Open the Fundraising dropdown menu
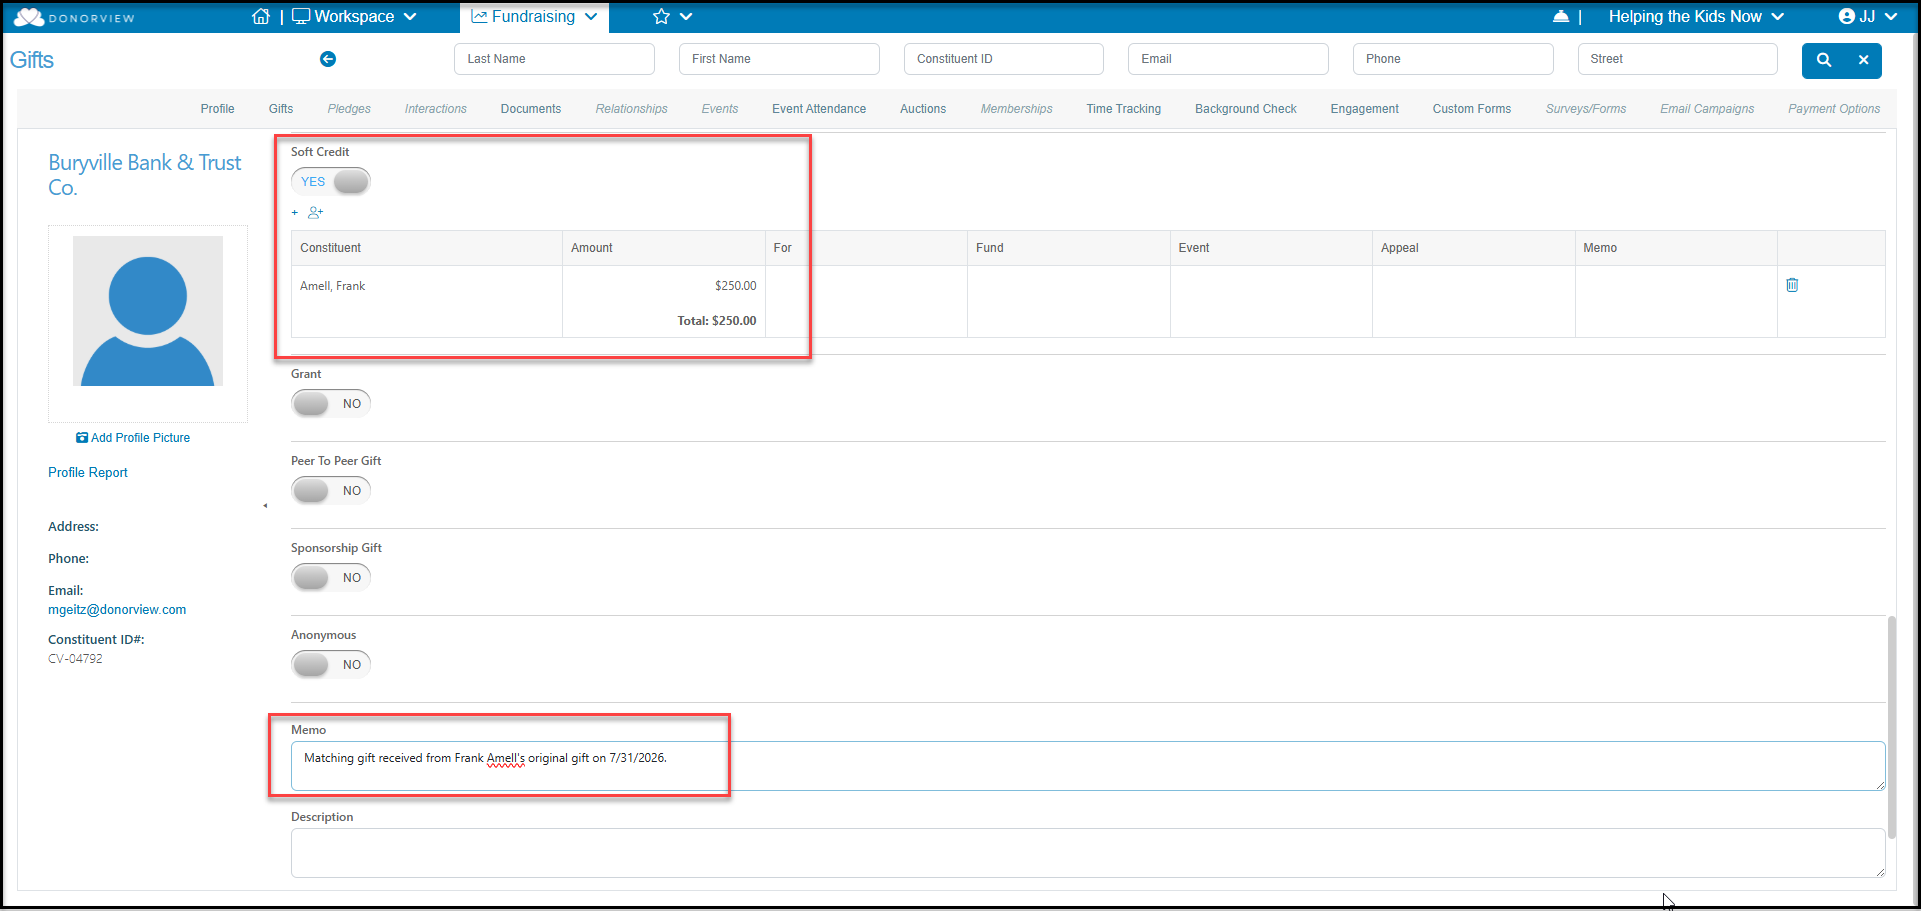Image resolution: width=1921 pixels, height=911 pixels. pyautogui.click(x=534, y=17)
